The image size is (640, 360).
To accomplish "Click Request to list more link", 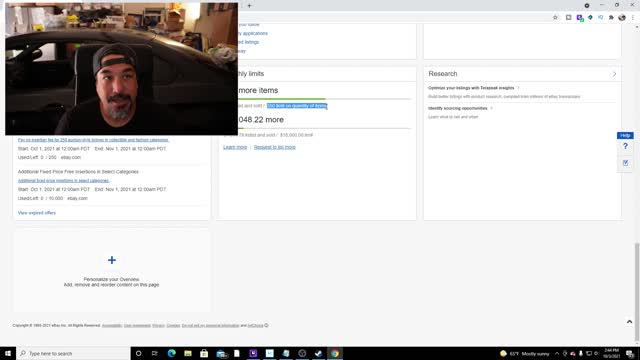I will click(x=275, y=147).
